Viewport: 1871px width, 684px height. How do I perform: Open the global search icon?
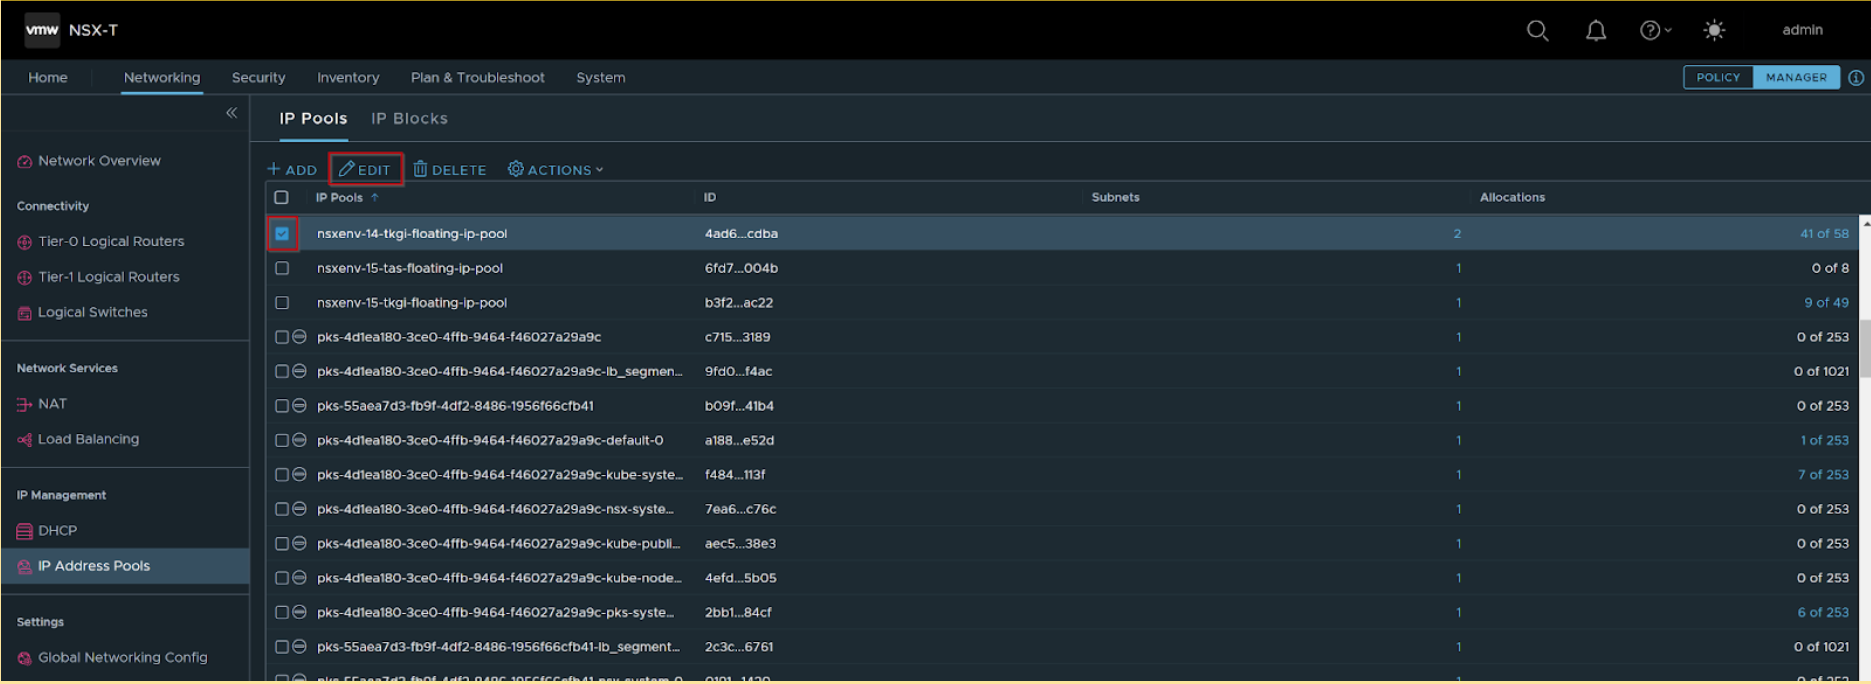(1538, 31)
